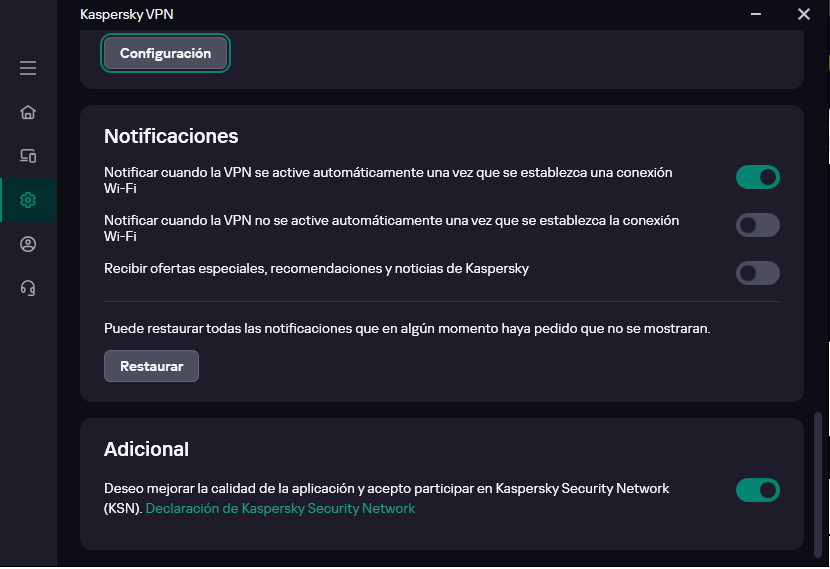Viewport: 830px width, 569px height.
Task: Enable notification when VPN is not activated
Action: pos(757,225)
